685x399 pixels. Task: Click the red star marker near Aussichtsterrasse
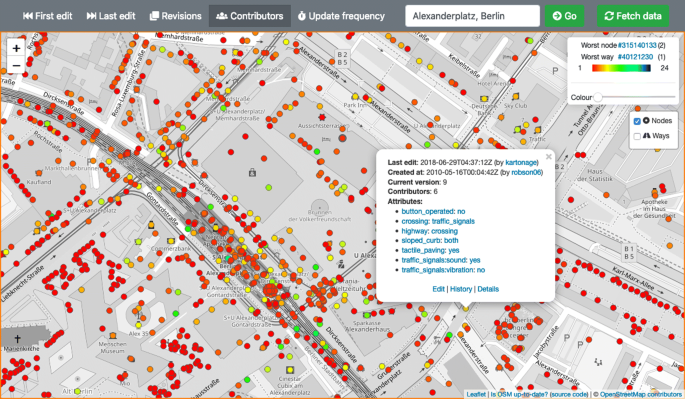pos(322,117)
